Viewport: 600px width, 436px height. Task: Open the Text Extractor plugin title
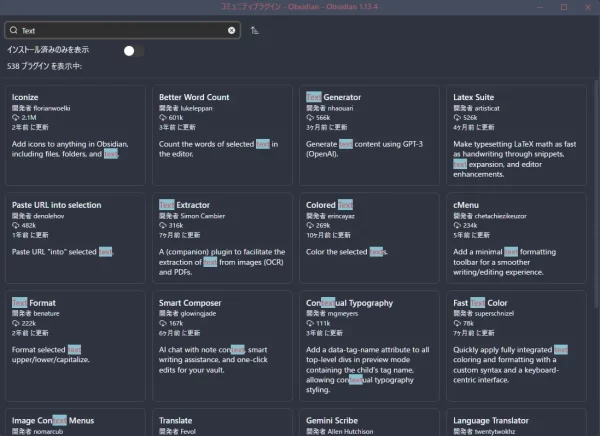coord(184,205)
